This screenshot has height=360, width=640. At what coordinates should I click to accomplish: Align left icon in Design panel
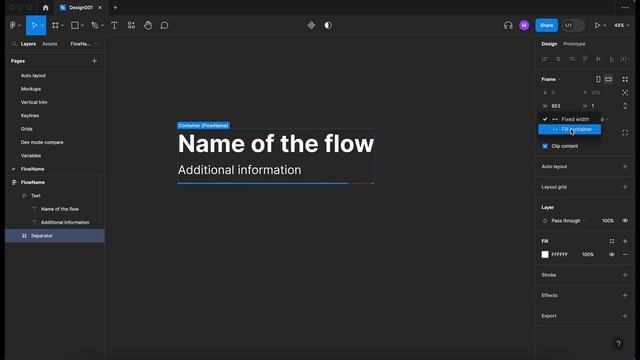[x=545, y=59]
